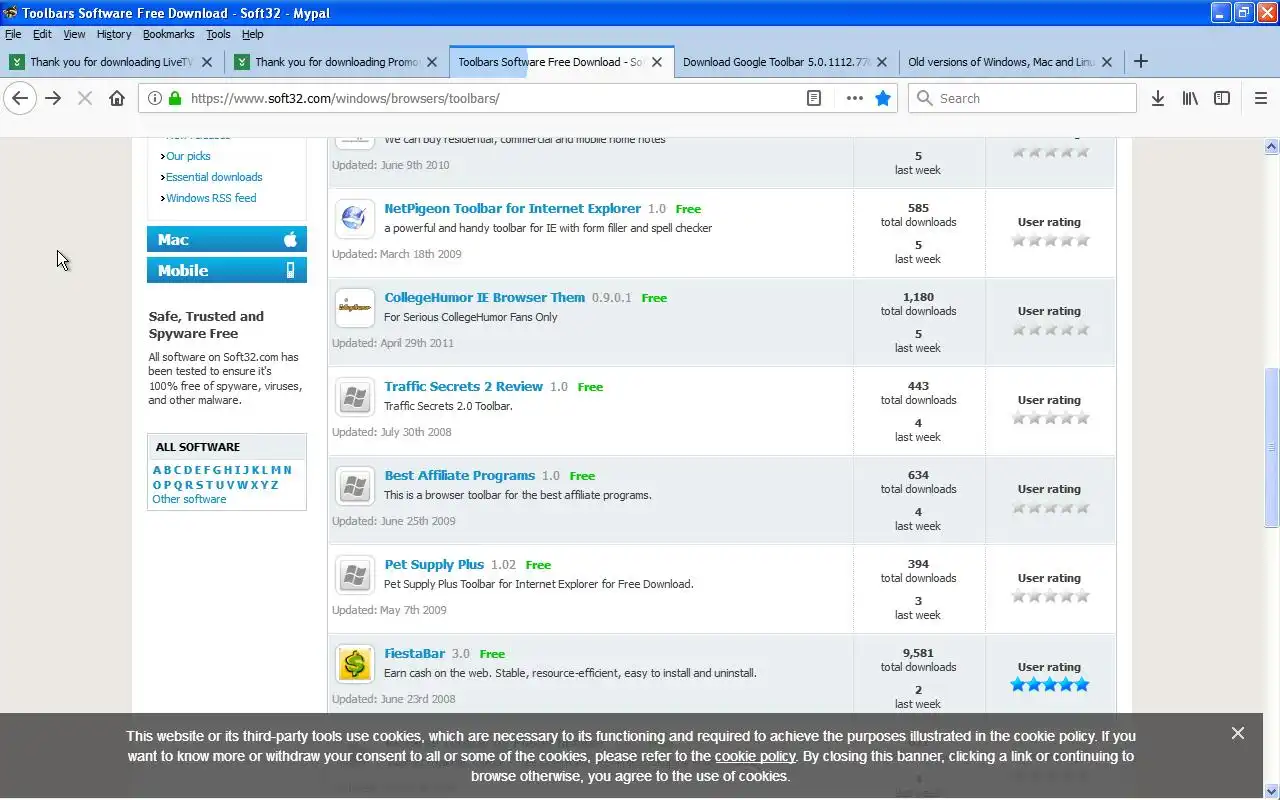Switch to Thank you for downloading Promo tab

pyautogui.click(x=337, y=61)
